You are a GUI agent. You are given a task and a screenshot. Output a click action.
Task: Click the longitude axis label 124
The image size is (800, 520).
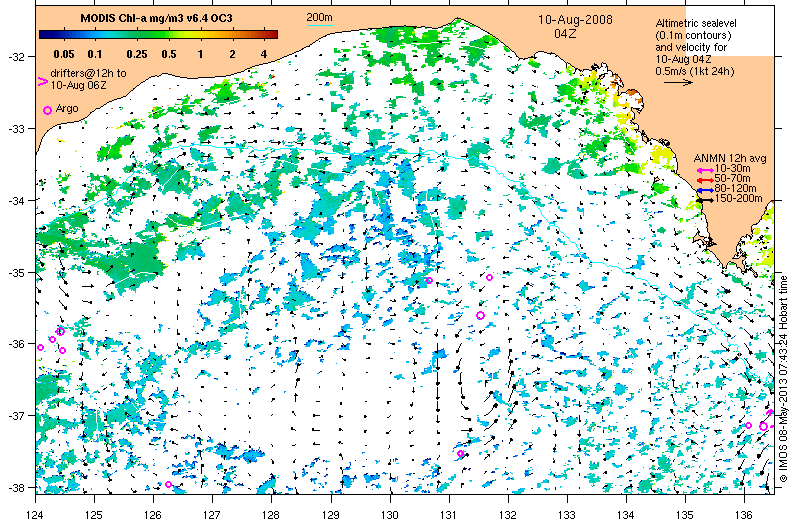click(x=35, y=514)
